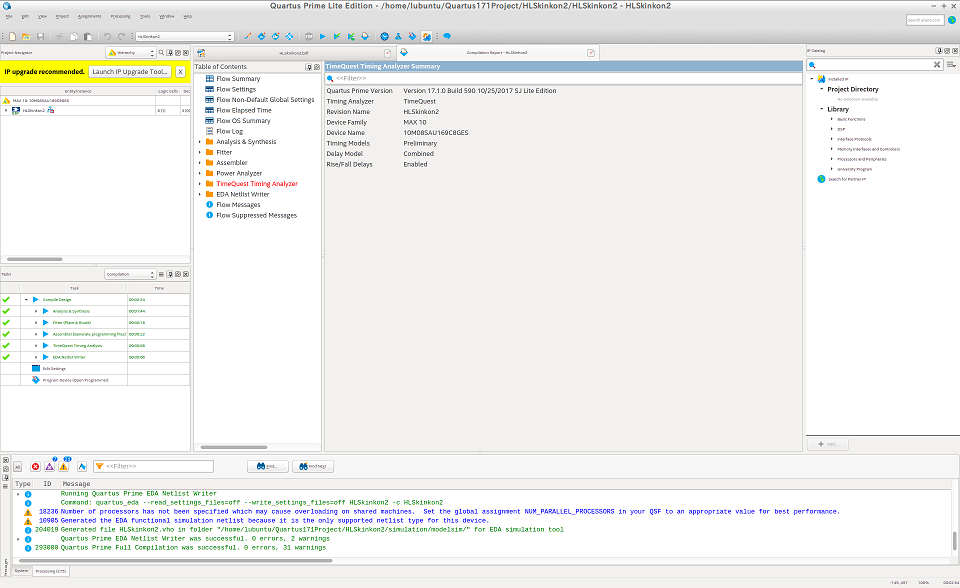Switch to the HLSkinkon2.bdf tab

tap(294, 53)
